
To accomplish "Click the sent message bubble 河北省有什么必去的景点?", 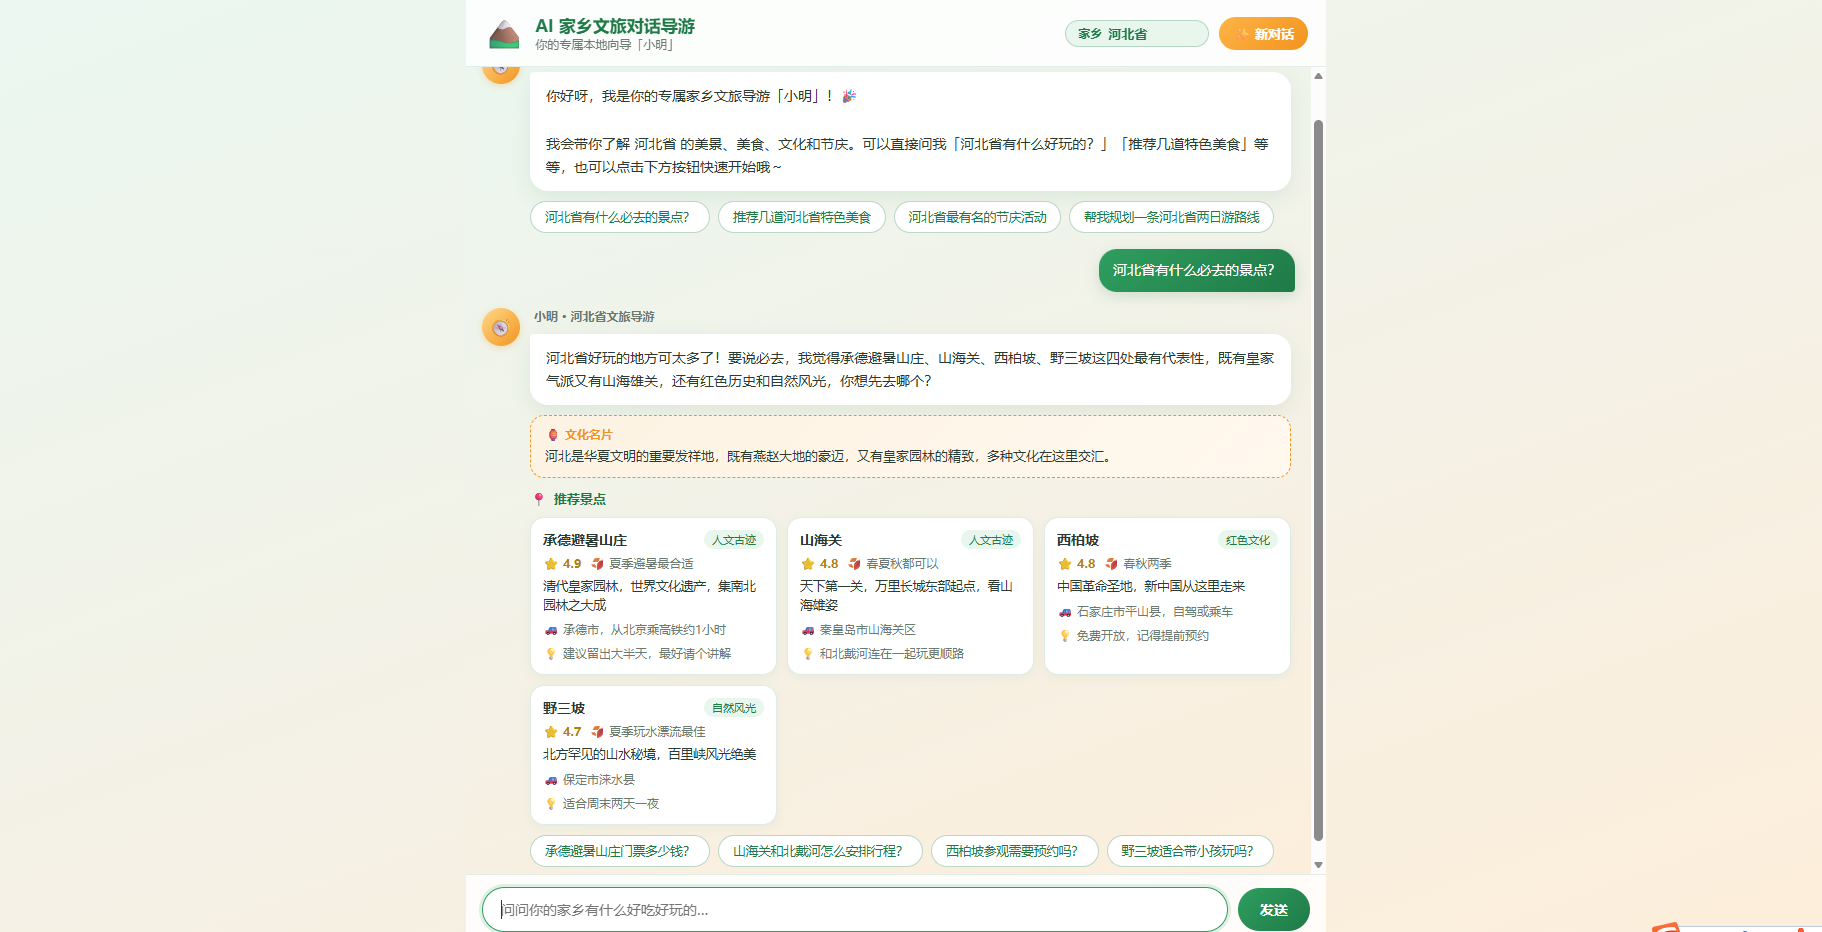I will pyautogui.click(x=1197, y=270).
